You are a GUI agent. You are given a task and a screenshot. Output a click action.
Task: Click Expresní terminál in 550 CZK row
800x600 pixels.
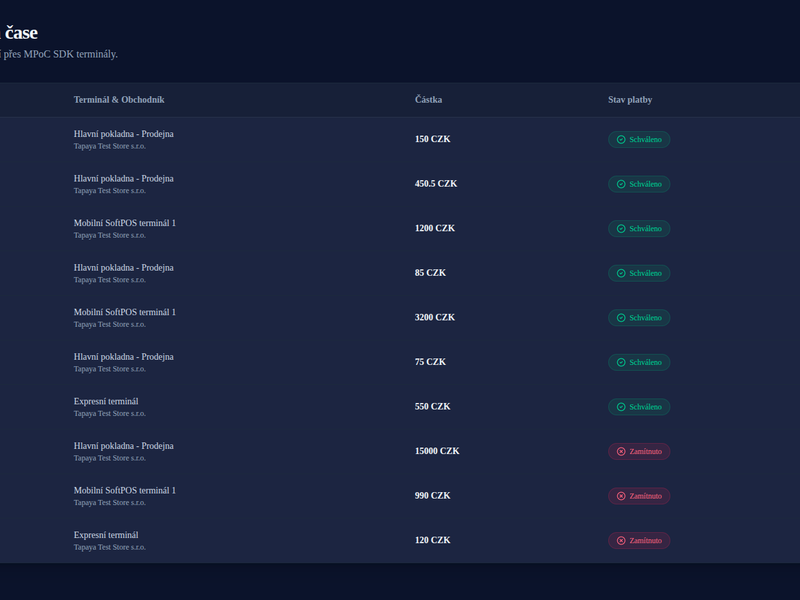[106, 401]
